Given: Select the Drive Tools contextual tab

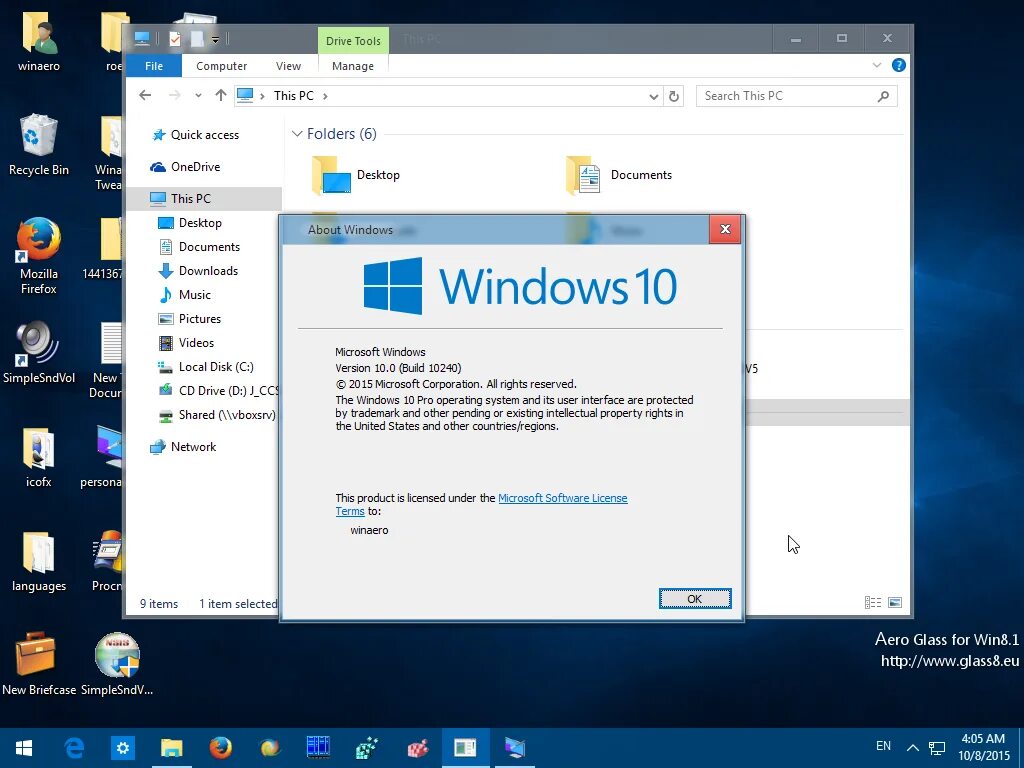Looking at the screenshot, I should click(353, 40).
